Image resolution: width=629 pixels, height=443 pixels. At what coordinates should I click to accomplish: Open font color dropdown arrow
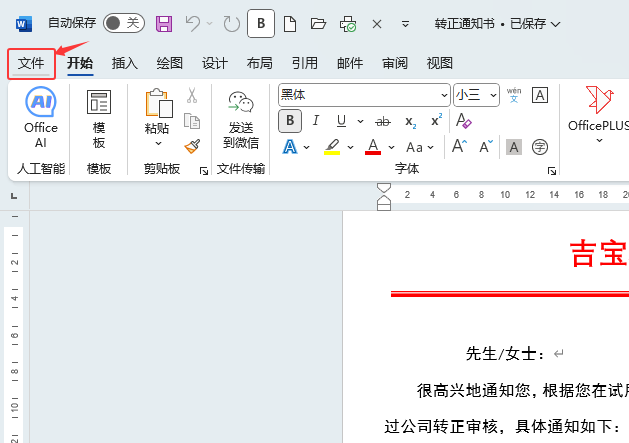point(391,147)
